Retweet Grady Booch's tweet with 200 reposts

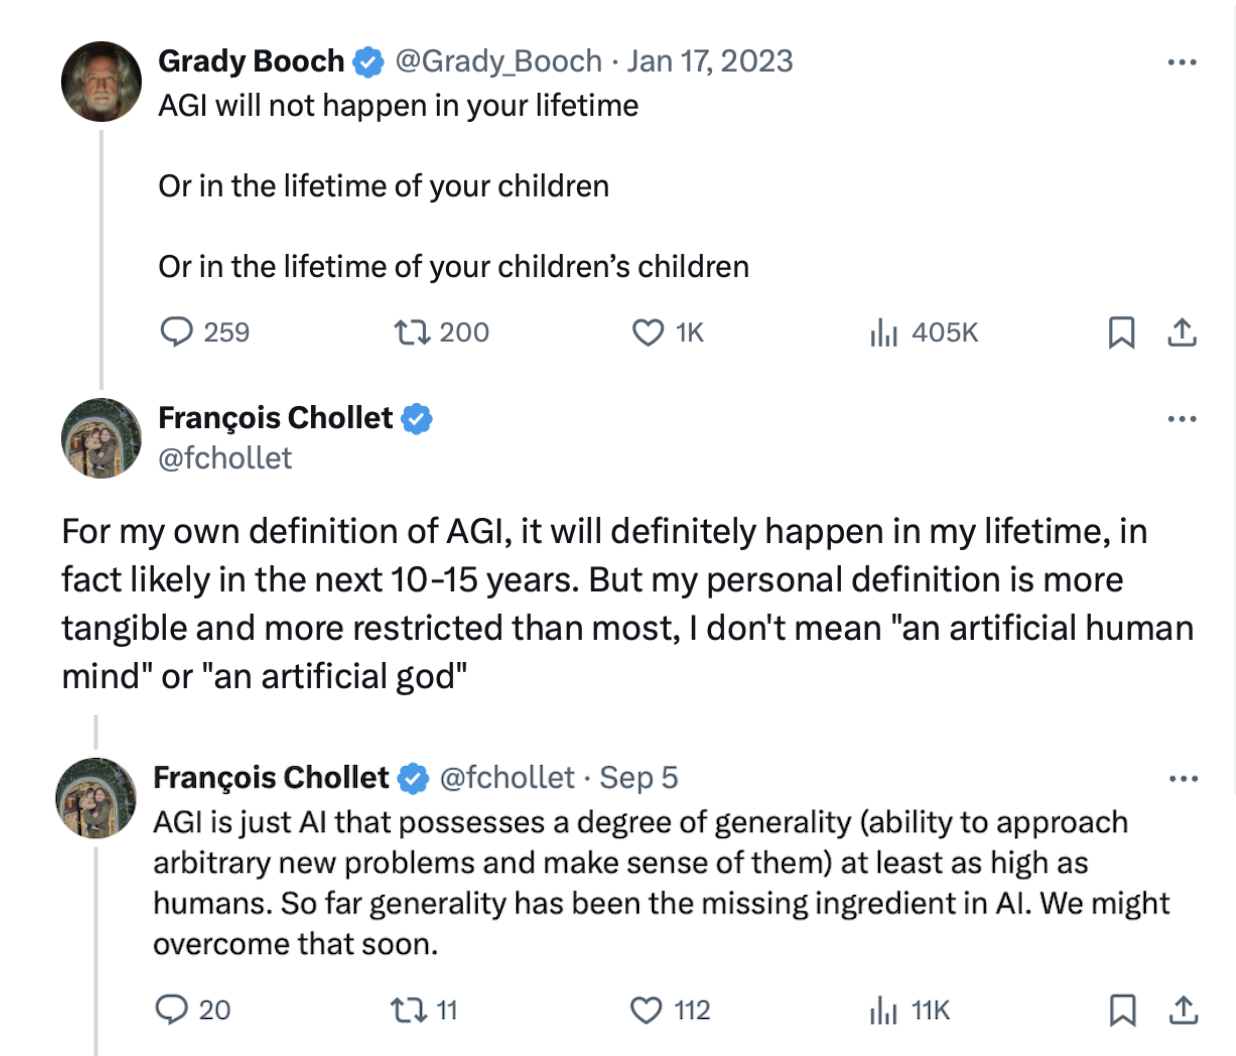click(x=411, y=332)
